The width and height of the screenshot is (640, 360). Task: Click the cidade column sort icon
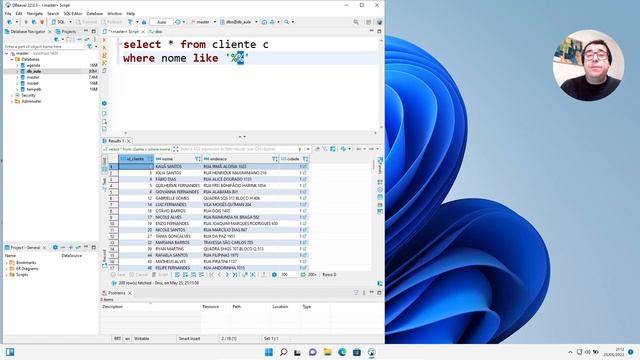pyautogui.click(x=305, y=159)
